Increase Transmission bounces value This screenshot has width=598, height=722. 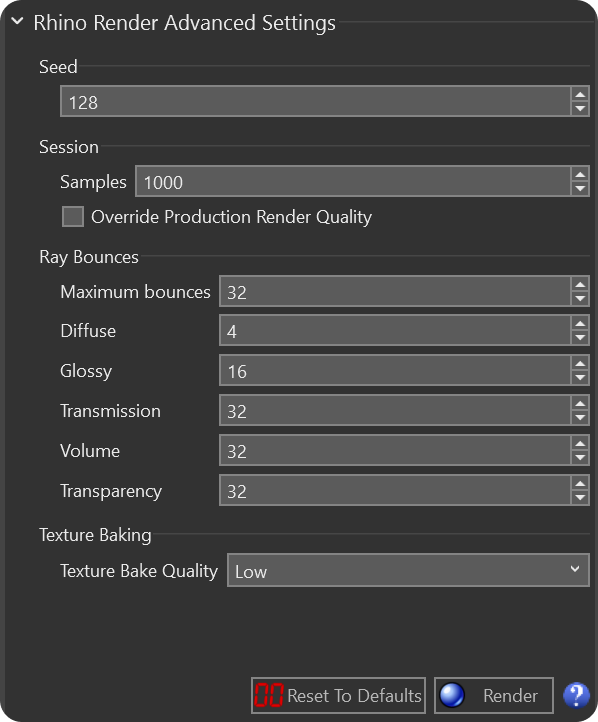pyautogui.click(x=580, y=403)
